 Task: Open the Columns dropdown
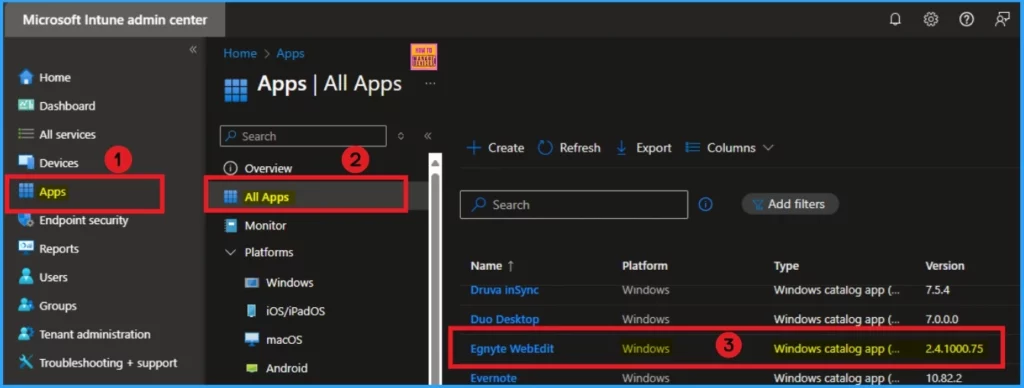pyautogui.click(x=729, y=148)
